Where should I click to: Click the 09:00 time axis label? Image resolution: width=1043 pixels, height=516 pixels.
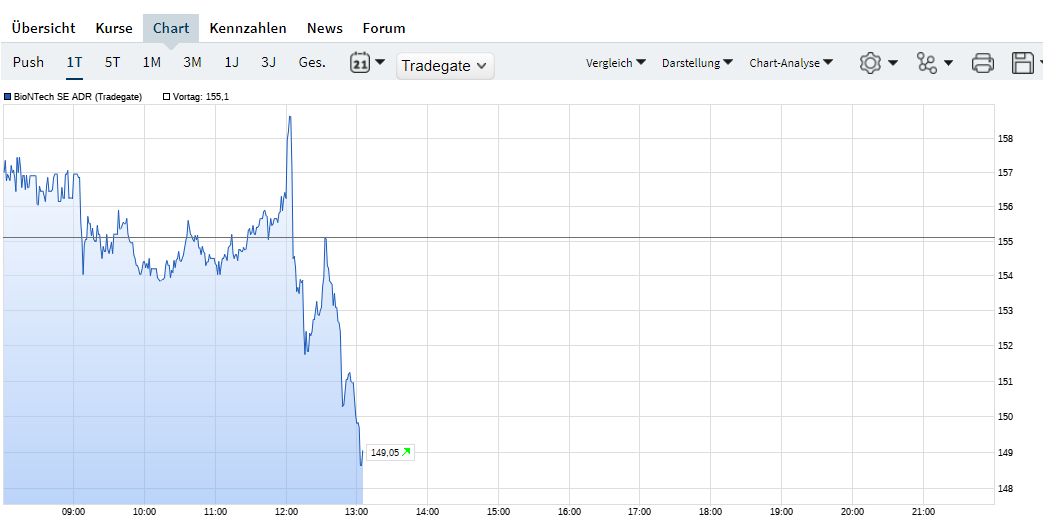click(73, 511)
